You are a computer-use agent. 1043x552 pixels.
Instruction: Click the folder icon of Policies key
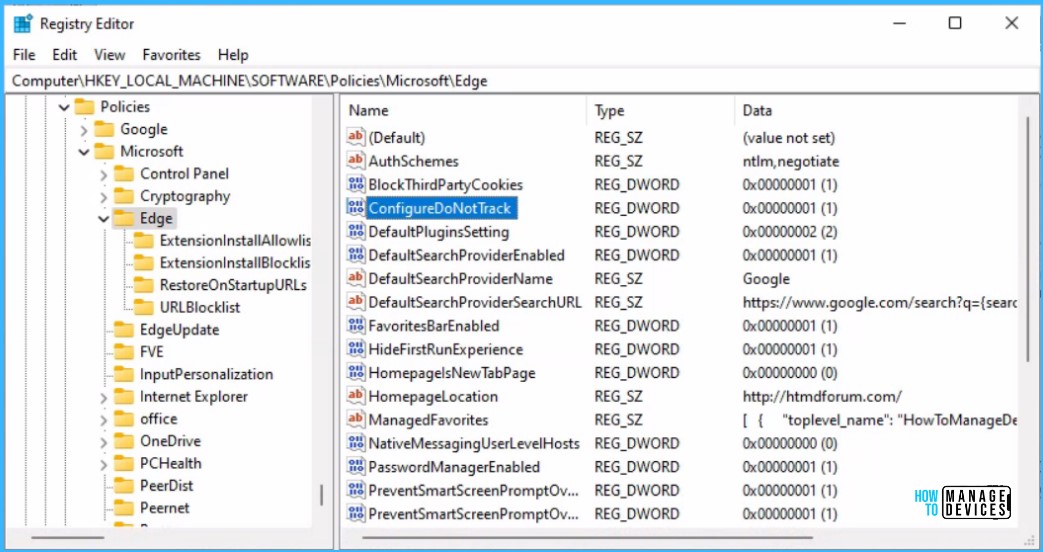(84, 106)
